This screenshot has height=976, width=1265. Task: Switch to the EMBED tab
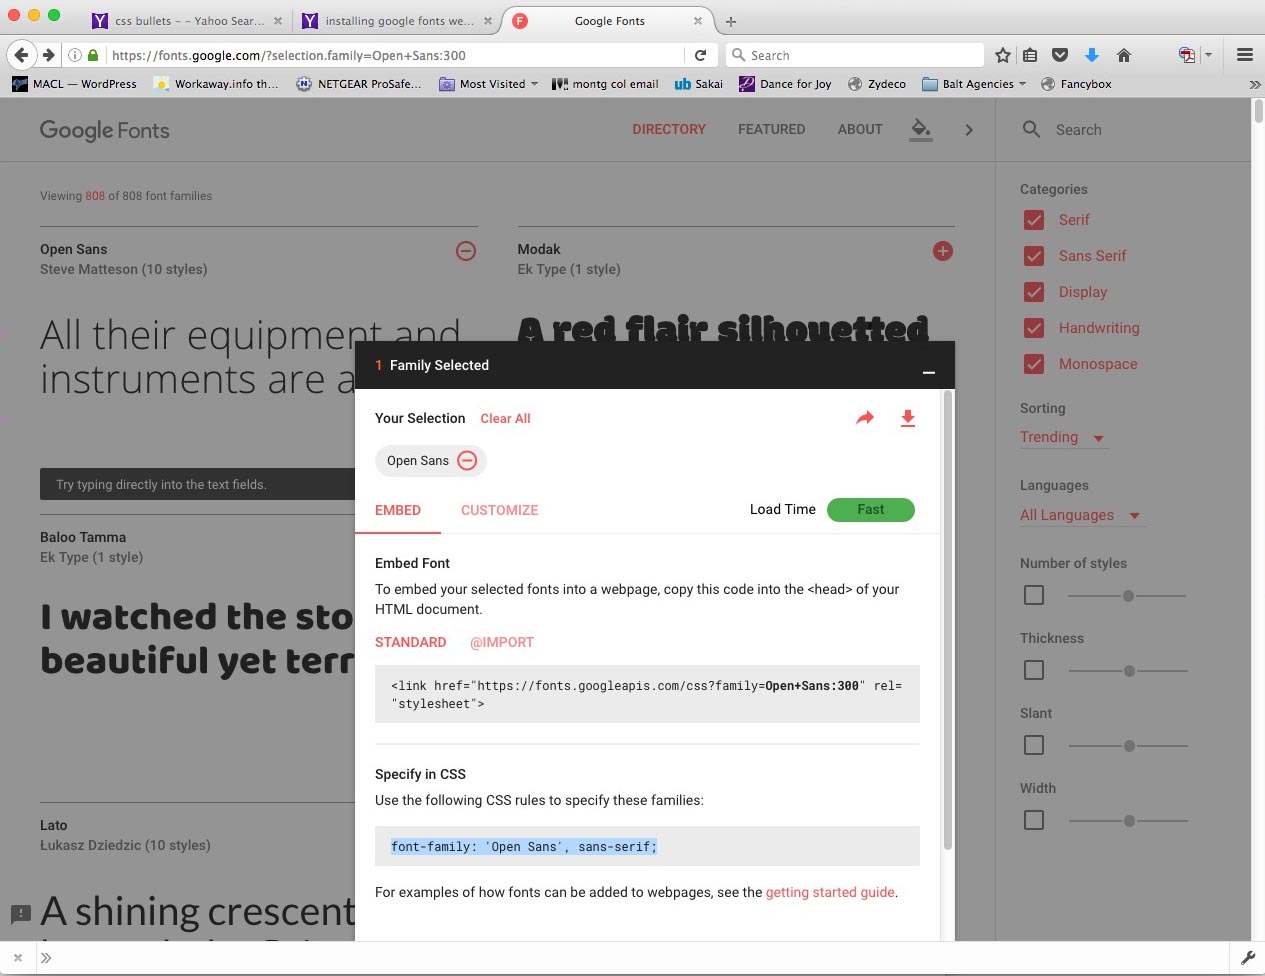point(398,510)
